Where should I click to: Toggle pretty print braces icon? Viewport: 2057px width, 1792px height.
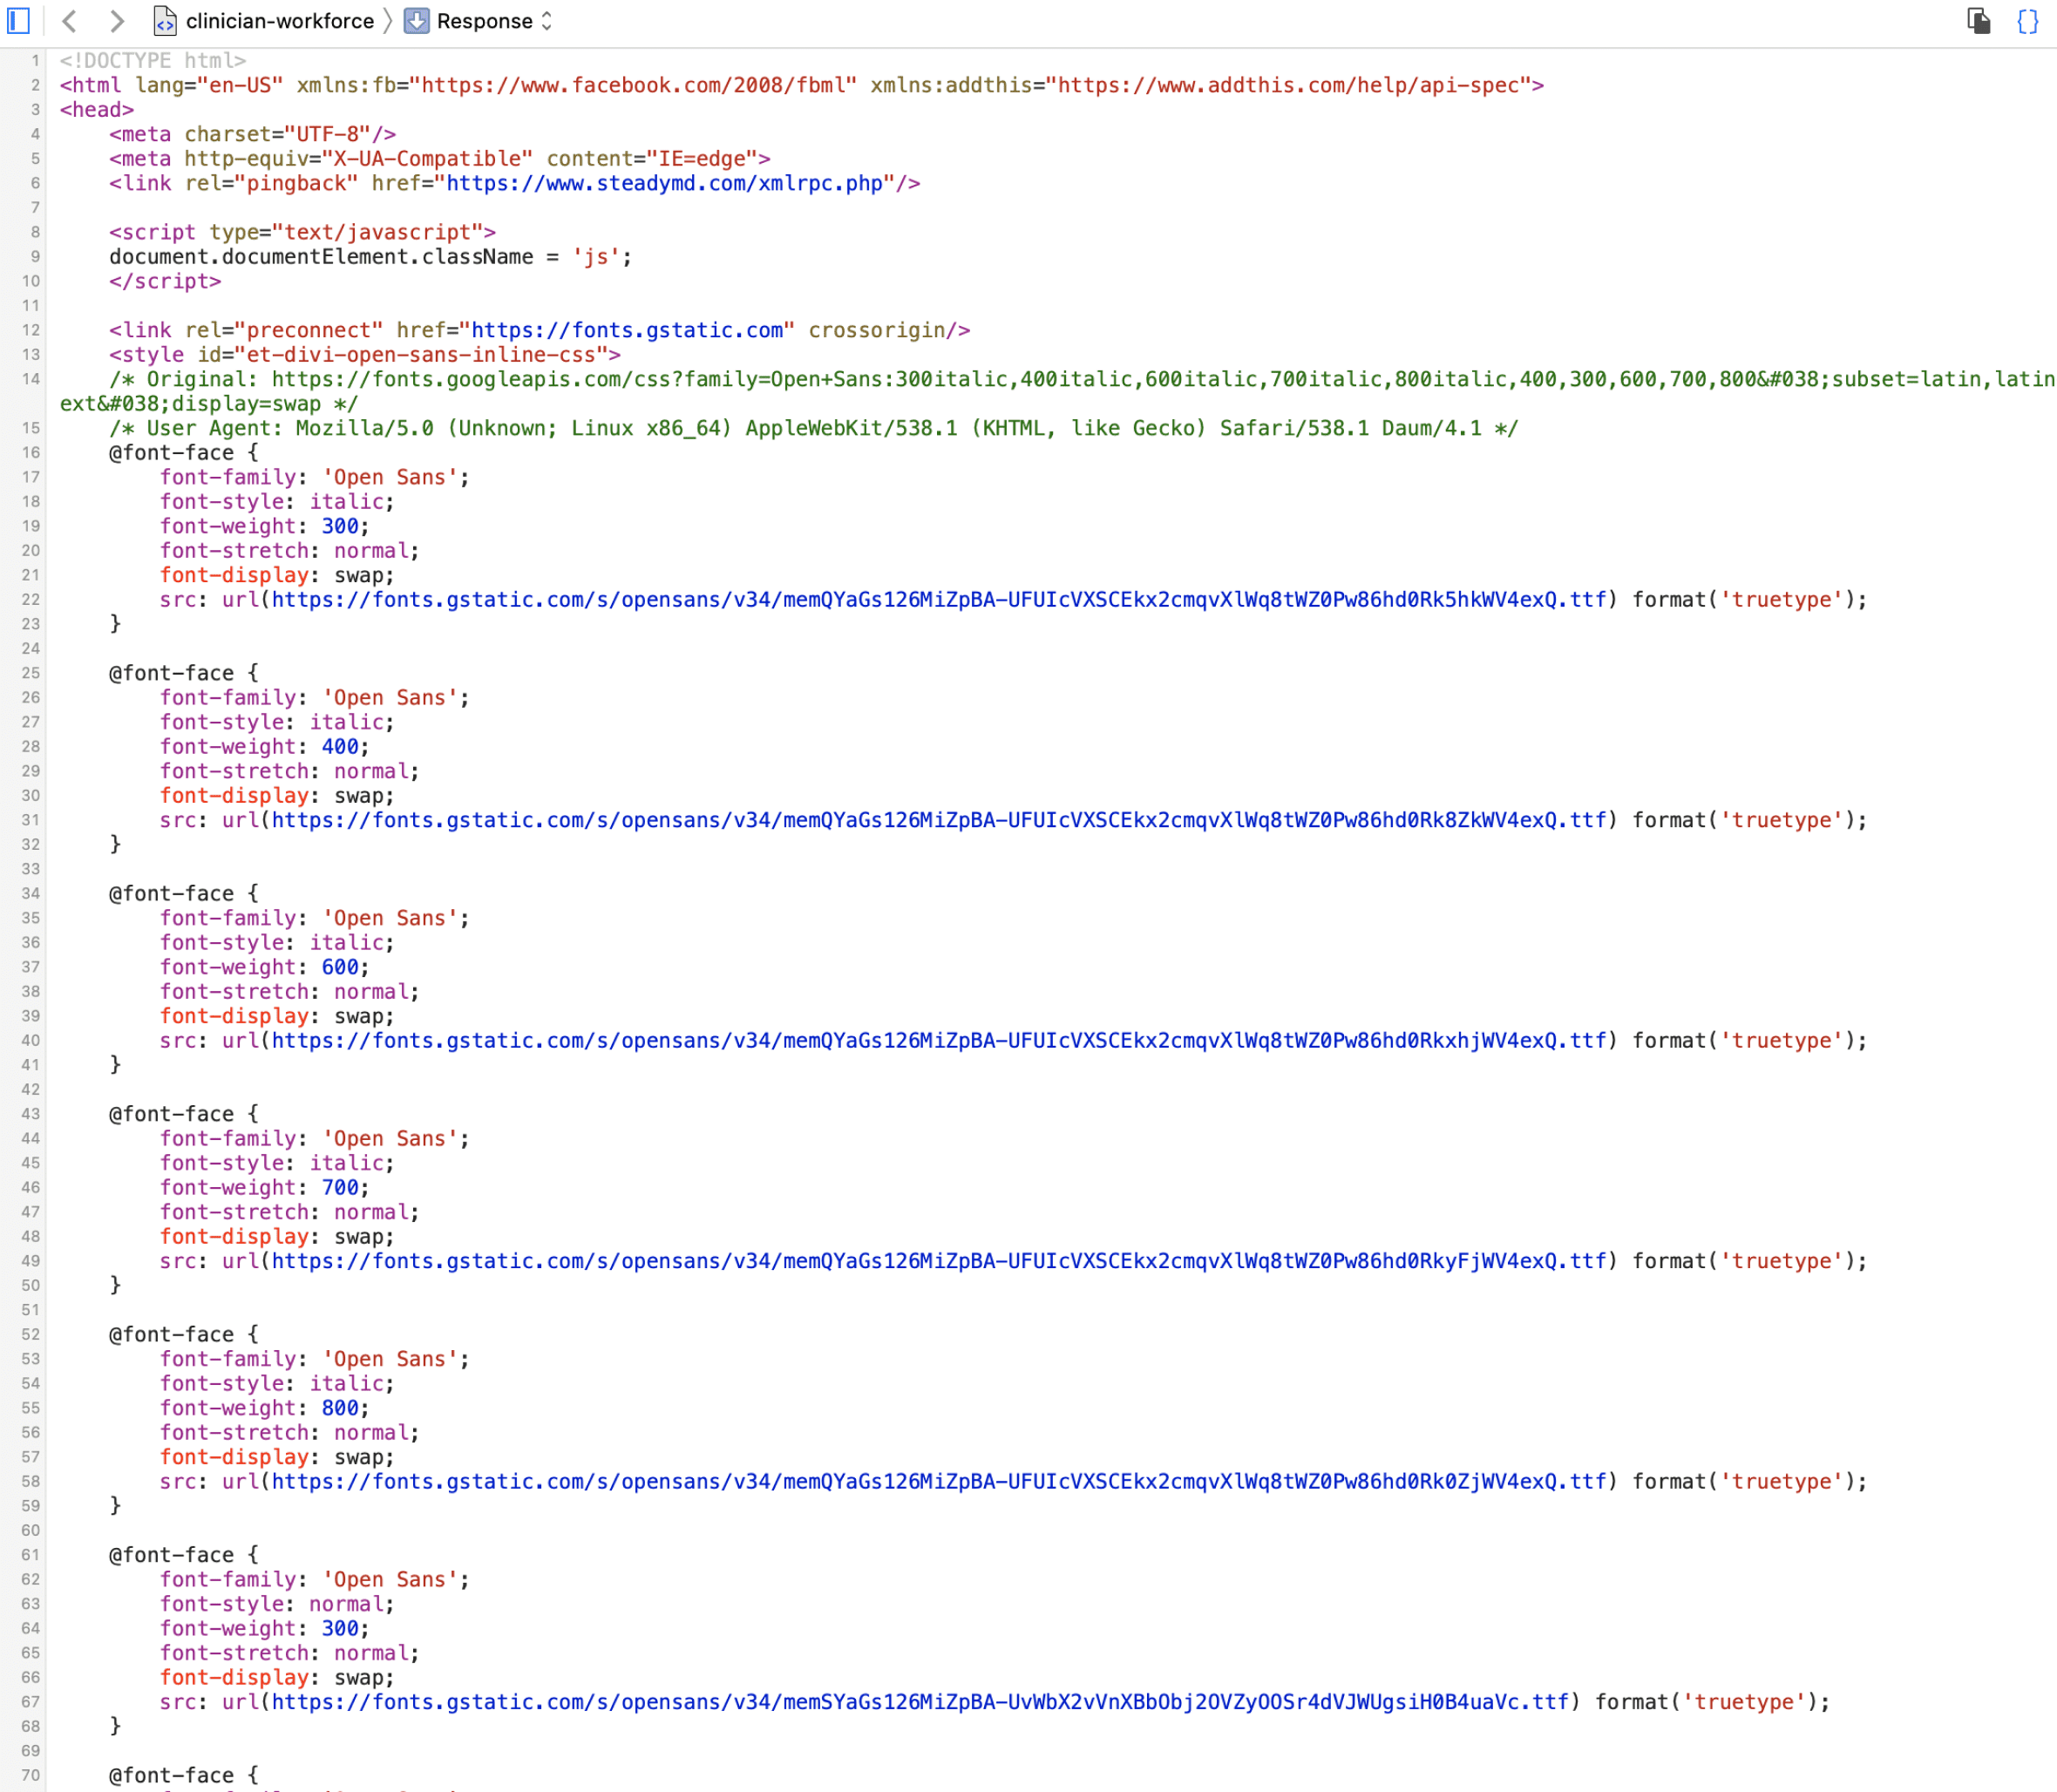[2027, 21]
